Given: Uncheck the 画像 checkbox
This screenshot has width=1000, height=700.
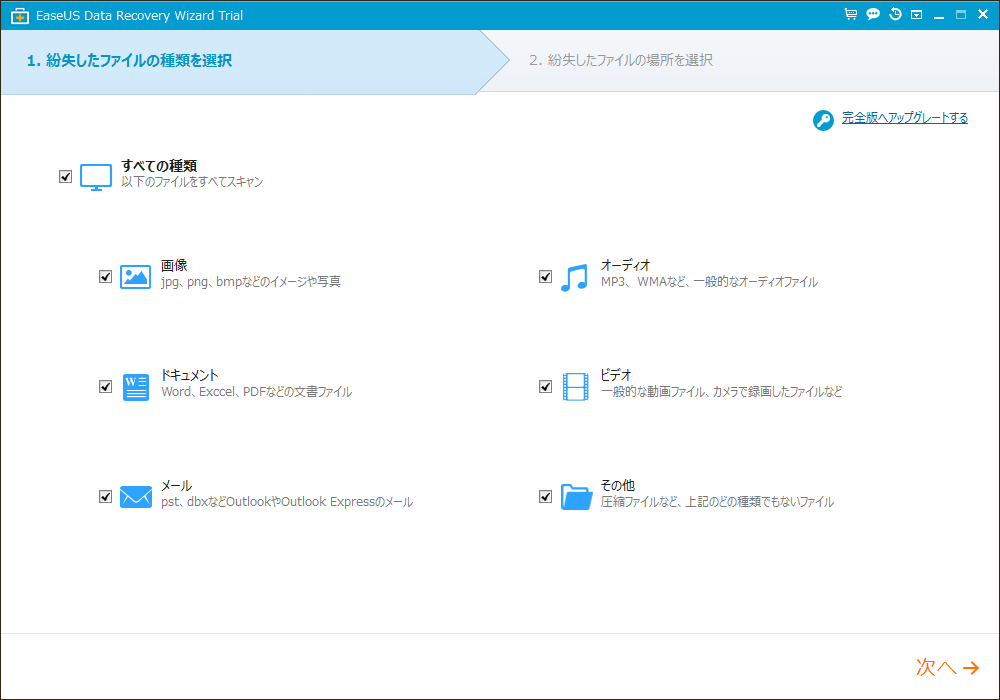Looking at the screenshot, I should pos(105,277).
